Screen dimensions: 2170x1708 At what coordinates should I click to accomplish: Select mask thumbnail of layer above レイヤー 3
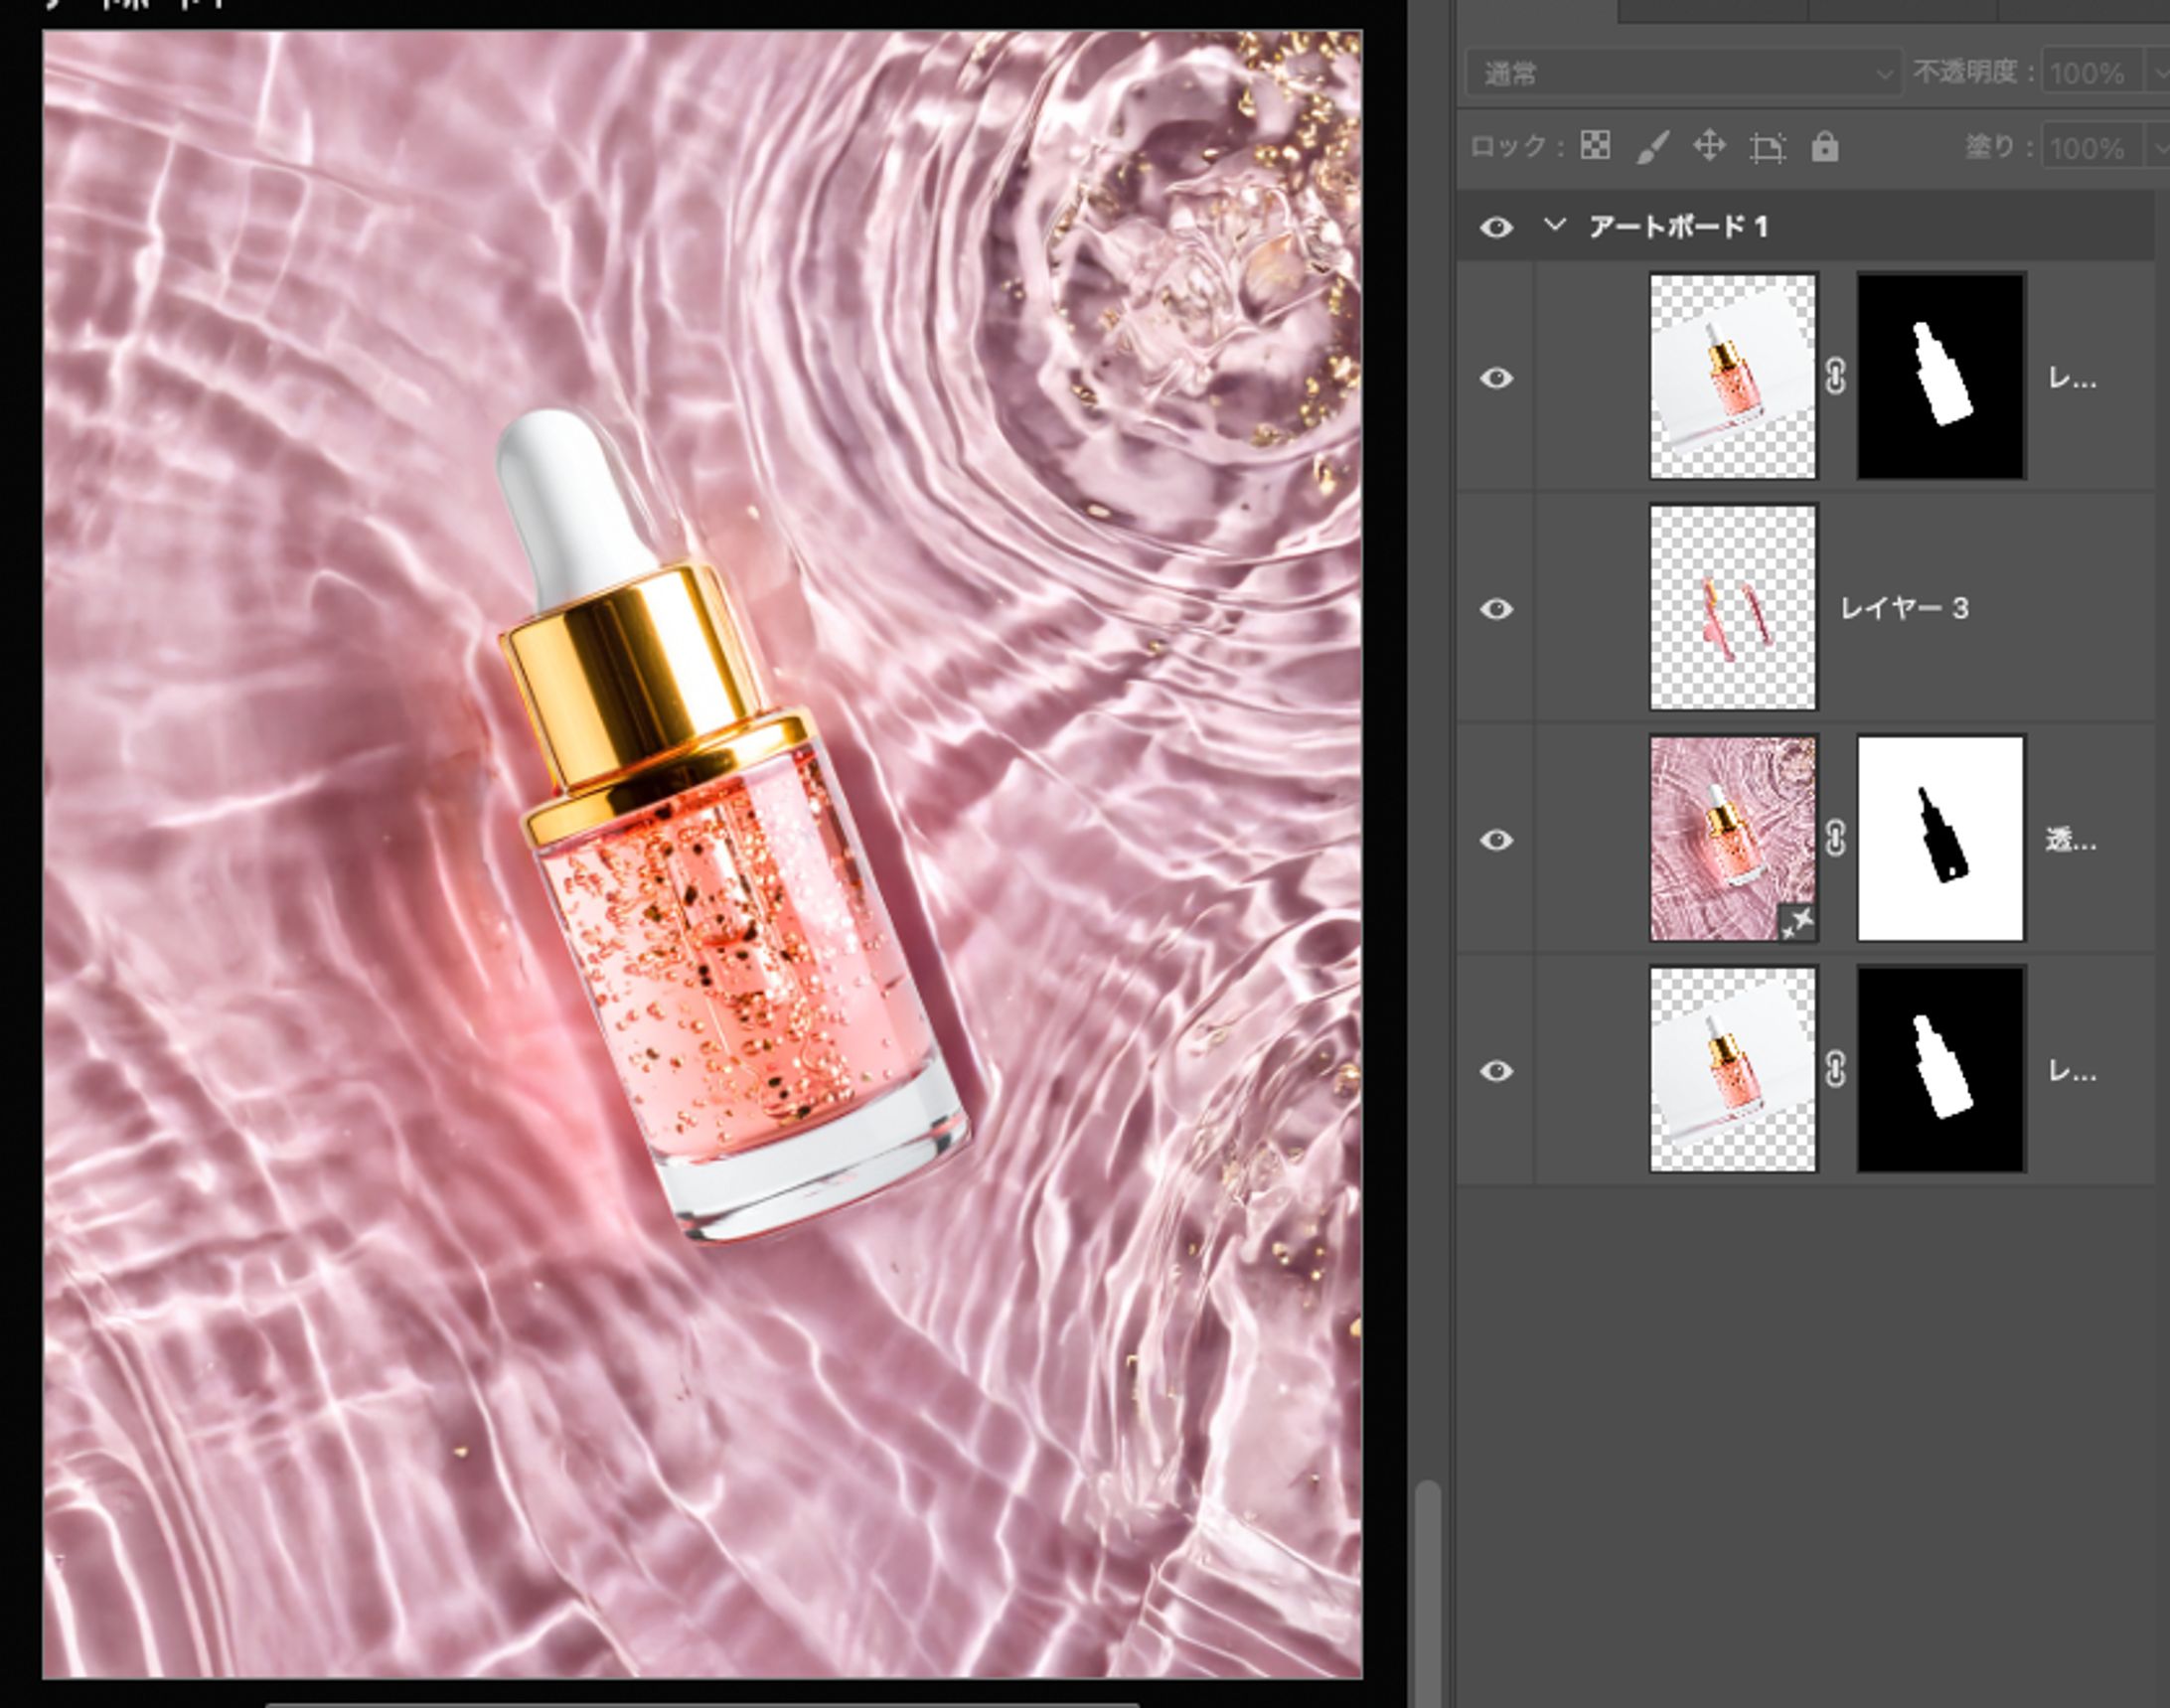1941,377
